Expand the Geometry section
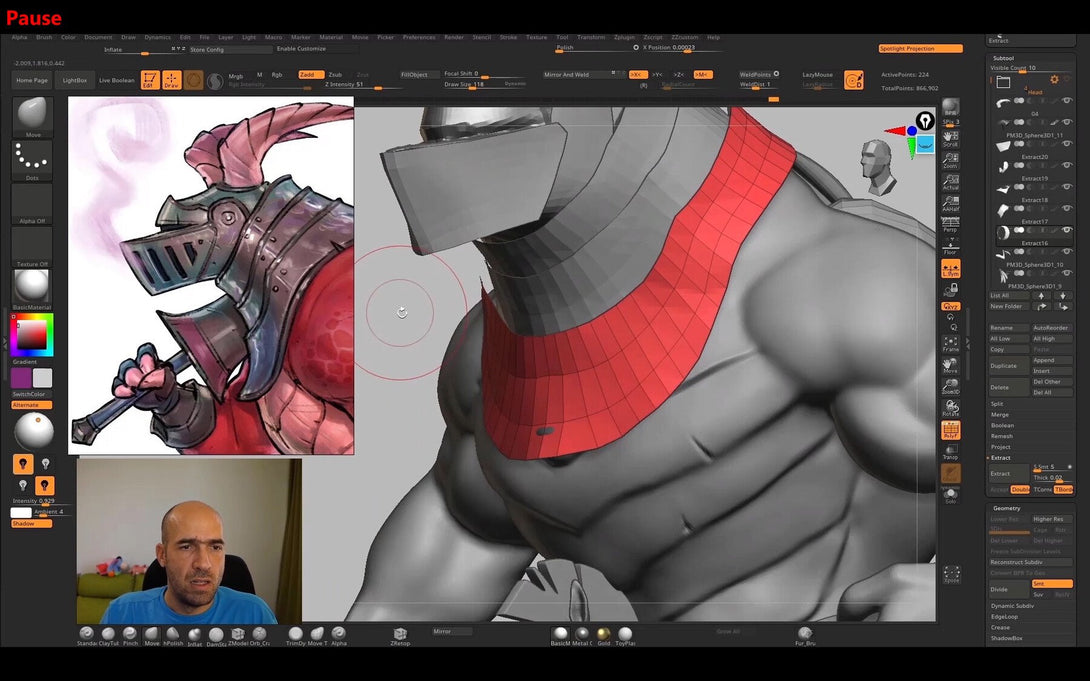 tap(1007, 509)
